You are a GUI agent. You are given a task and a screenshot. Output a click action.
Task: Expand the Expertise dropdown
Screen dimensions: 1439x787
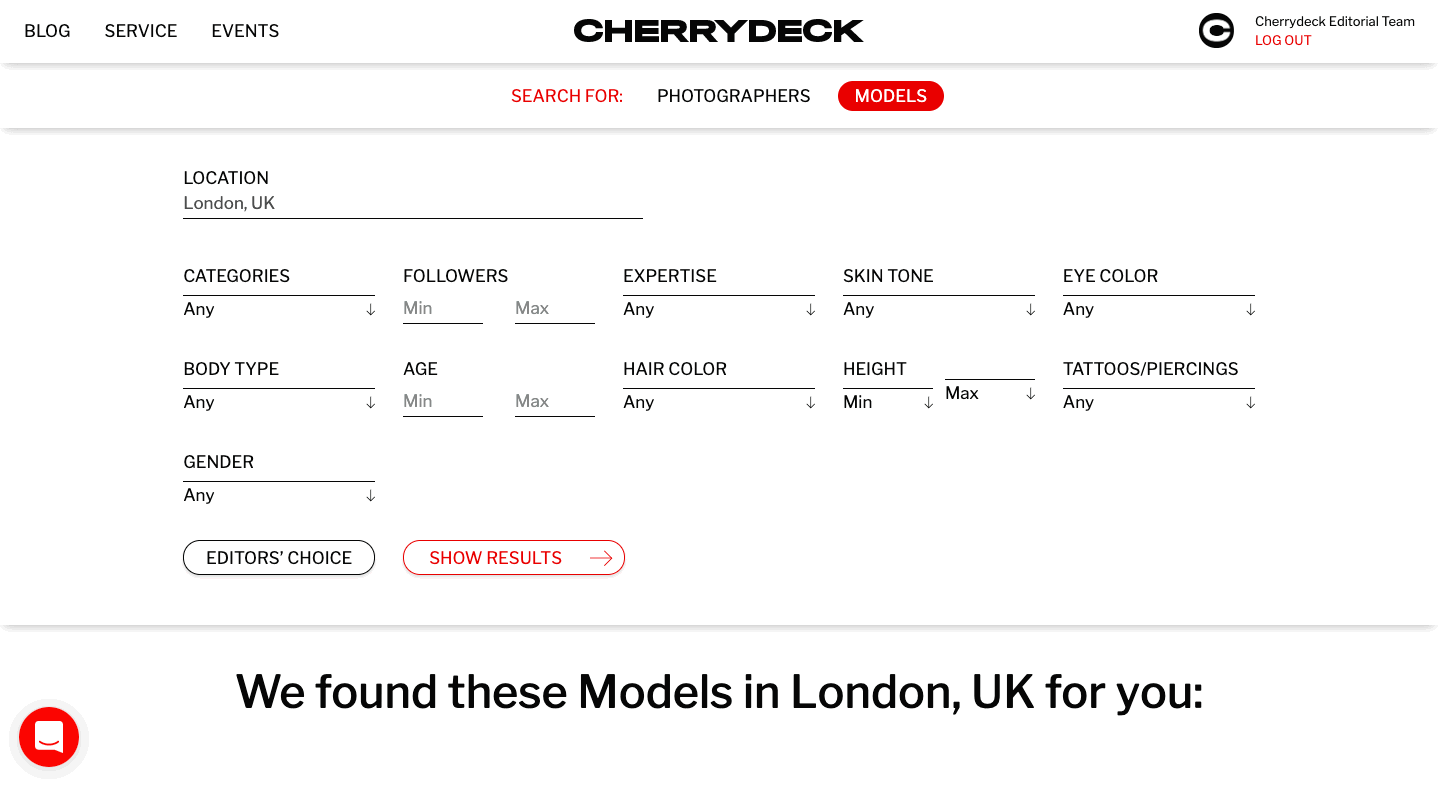[x=718, y=309]
